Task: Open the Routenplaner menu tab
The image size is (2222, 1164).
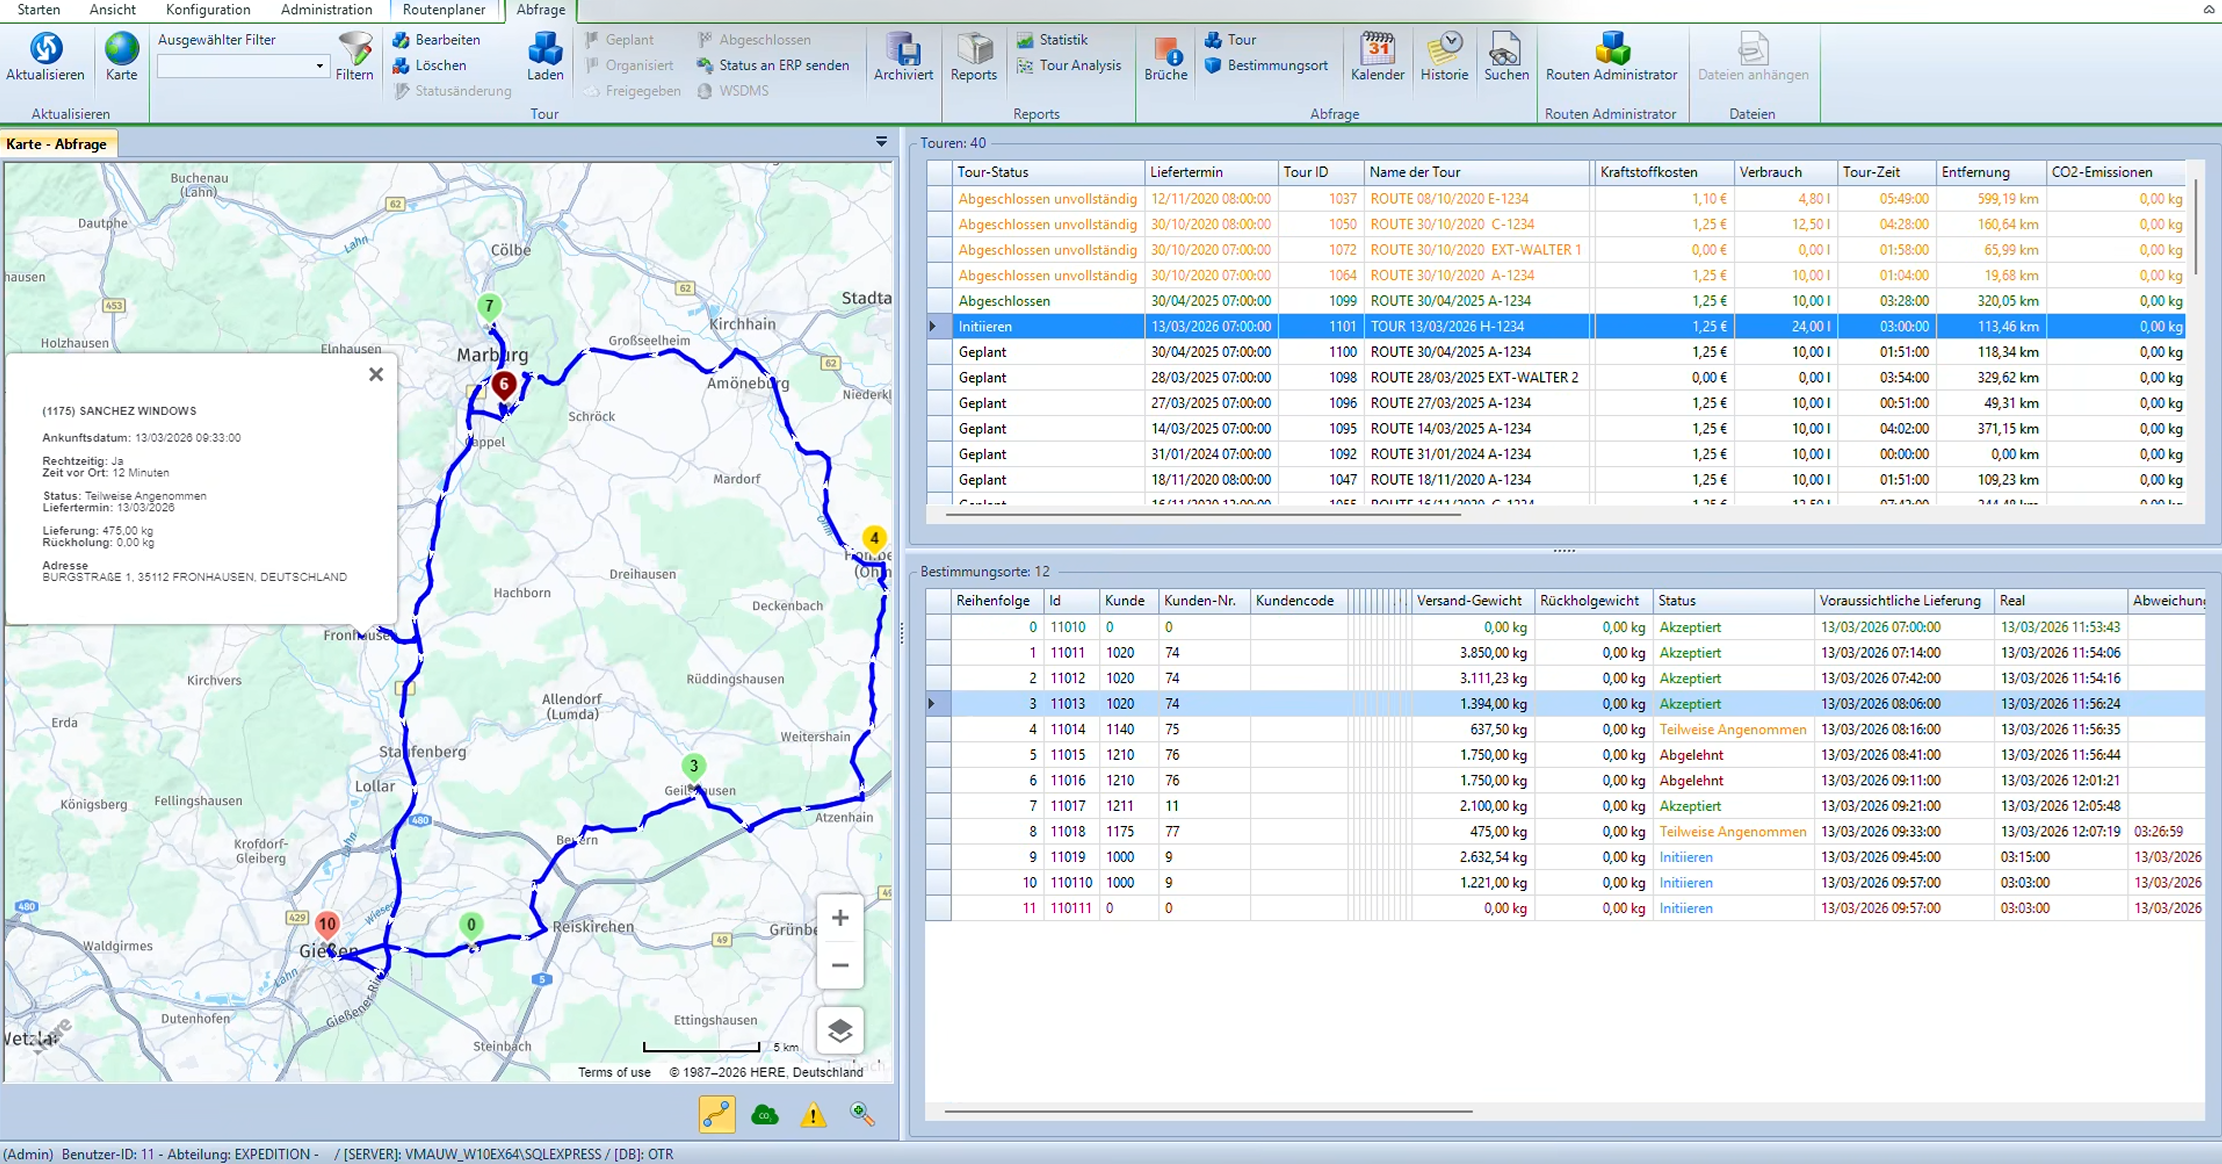Action: click(x=444, y=9)
